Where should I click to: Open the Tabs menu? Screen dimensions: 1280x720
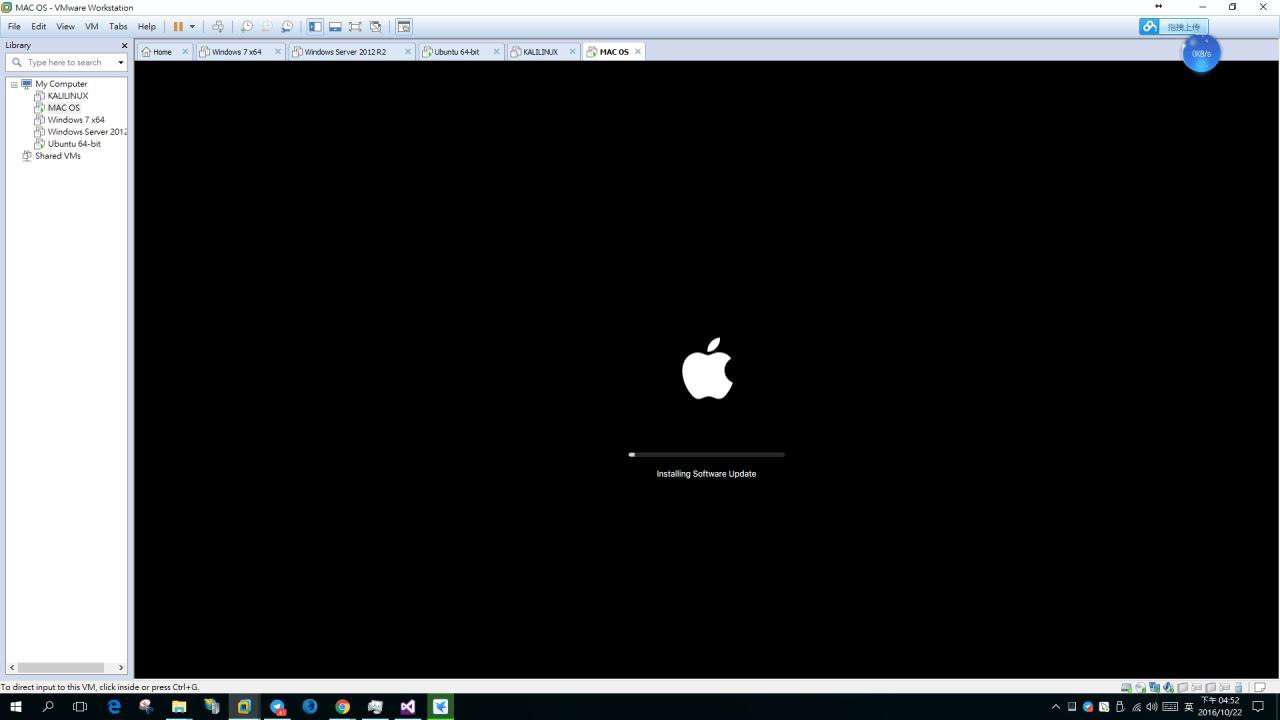[118, 27]
